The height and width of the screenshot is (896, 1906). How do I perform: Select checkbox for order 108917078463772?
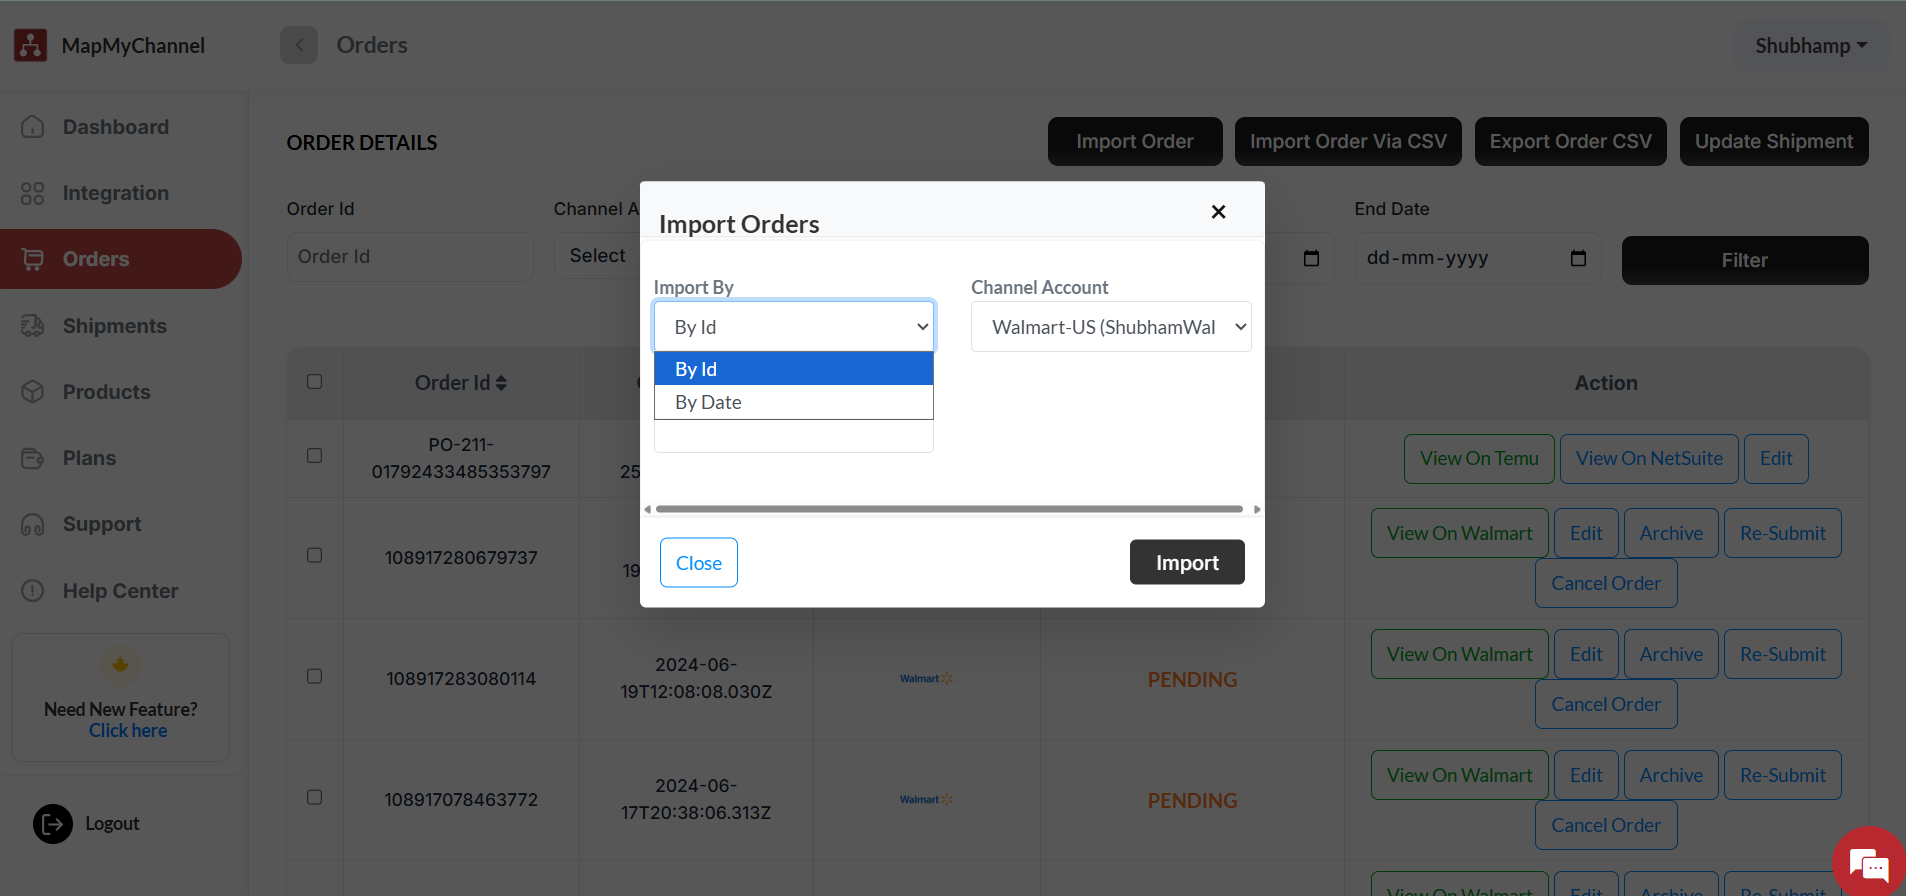coord(314,798)
